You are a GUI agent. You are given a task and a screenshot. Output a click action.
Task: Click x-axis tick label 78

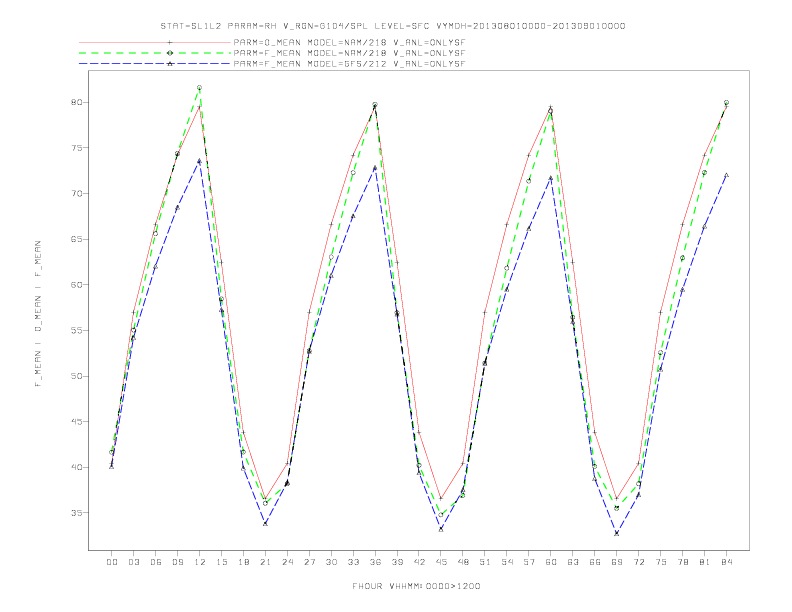click(683, 562)
